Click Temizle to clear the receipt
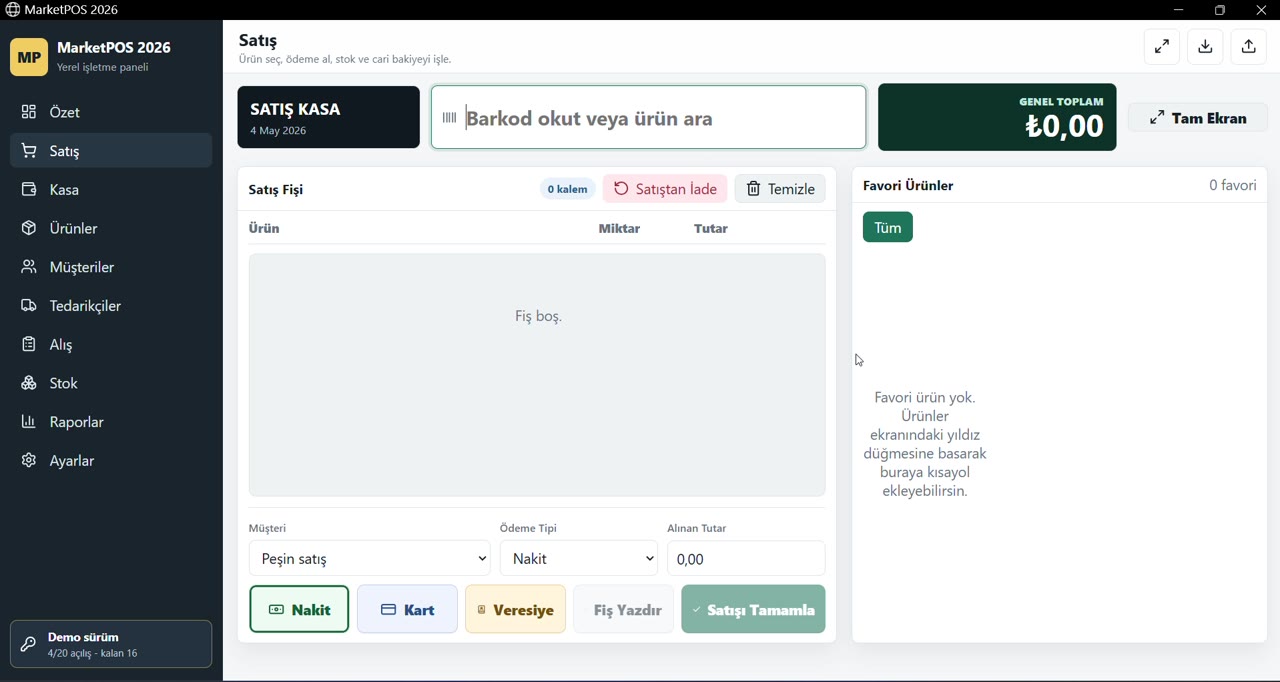Image resolution: width=1280 pixels, height=682 pixels. 780,189
